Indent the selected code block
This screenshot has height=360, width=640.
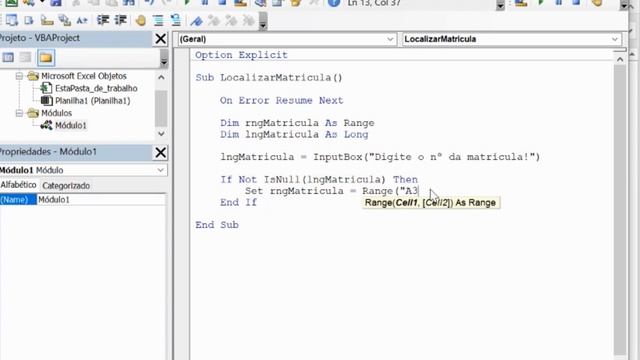pyautogui.click(x=103, y=20)
